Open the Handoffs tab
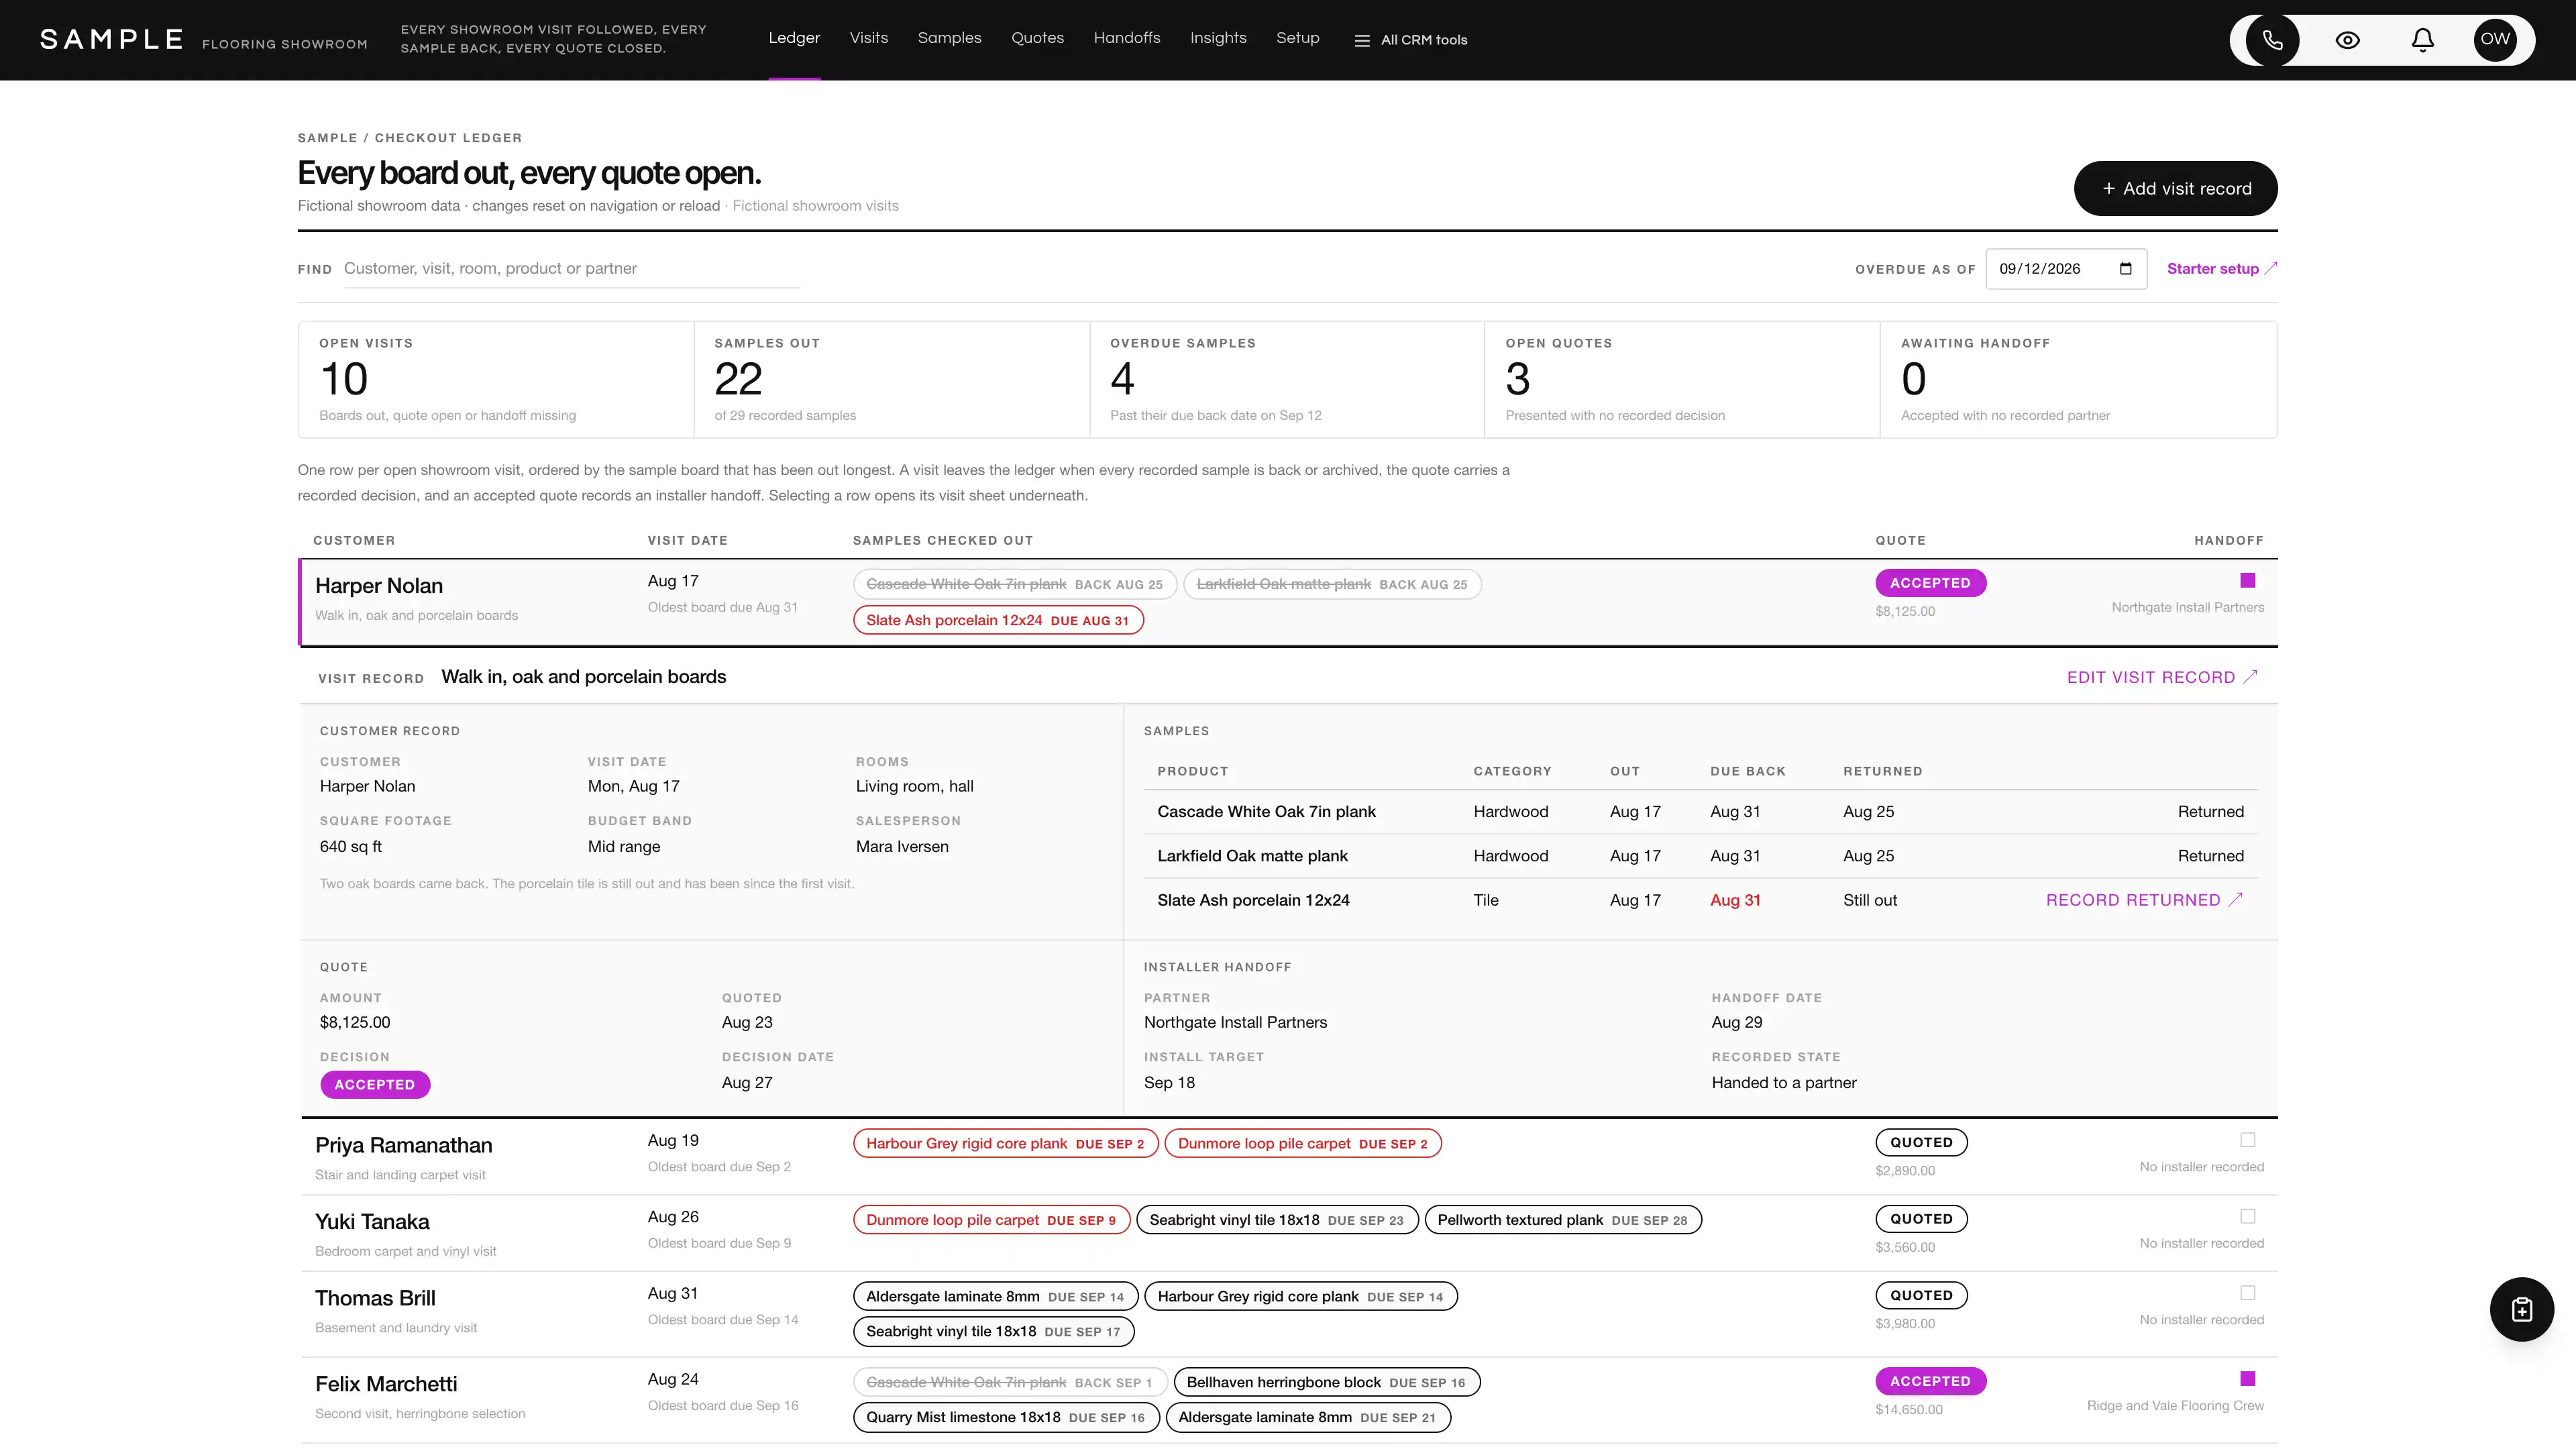The height and width of the screenshot is (1449, 2576). click(1127, 38)
